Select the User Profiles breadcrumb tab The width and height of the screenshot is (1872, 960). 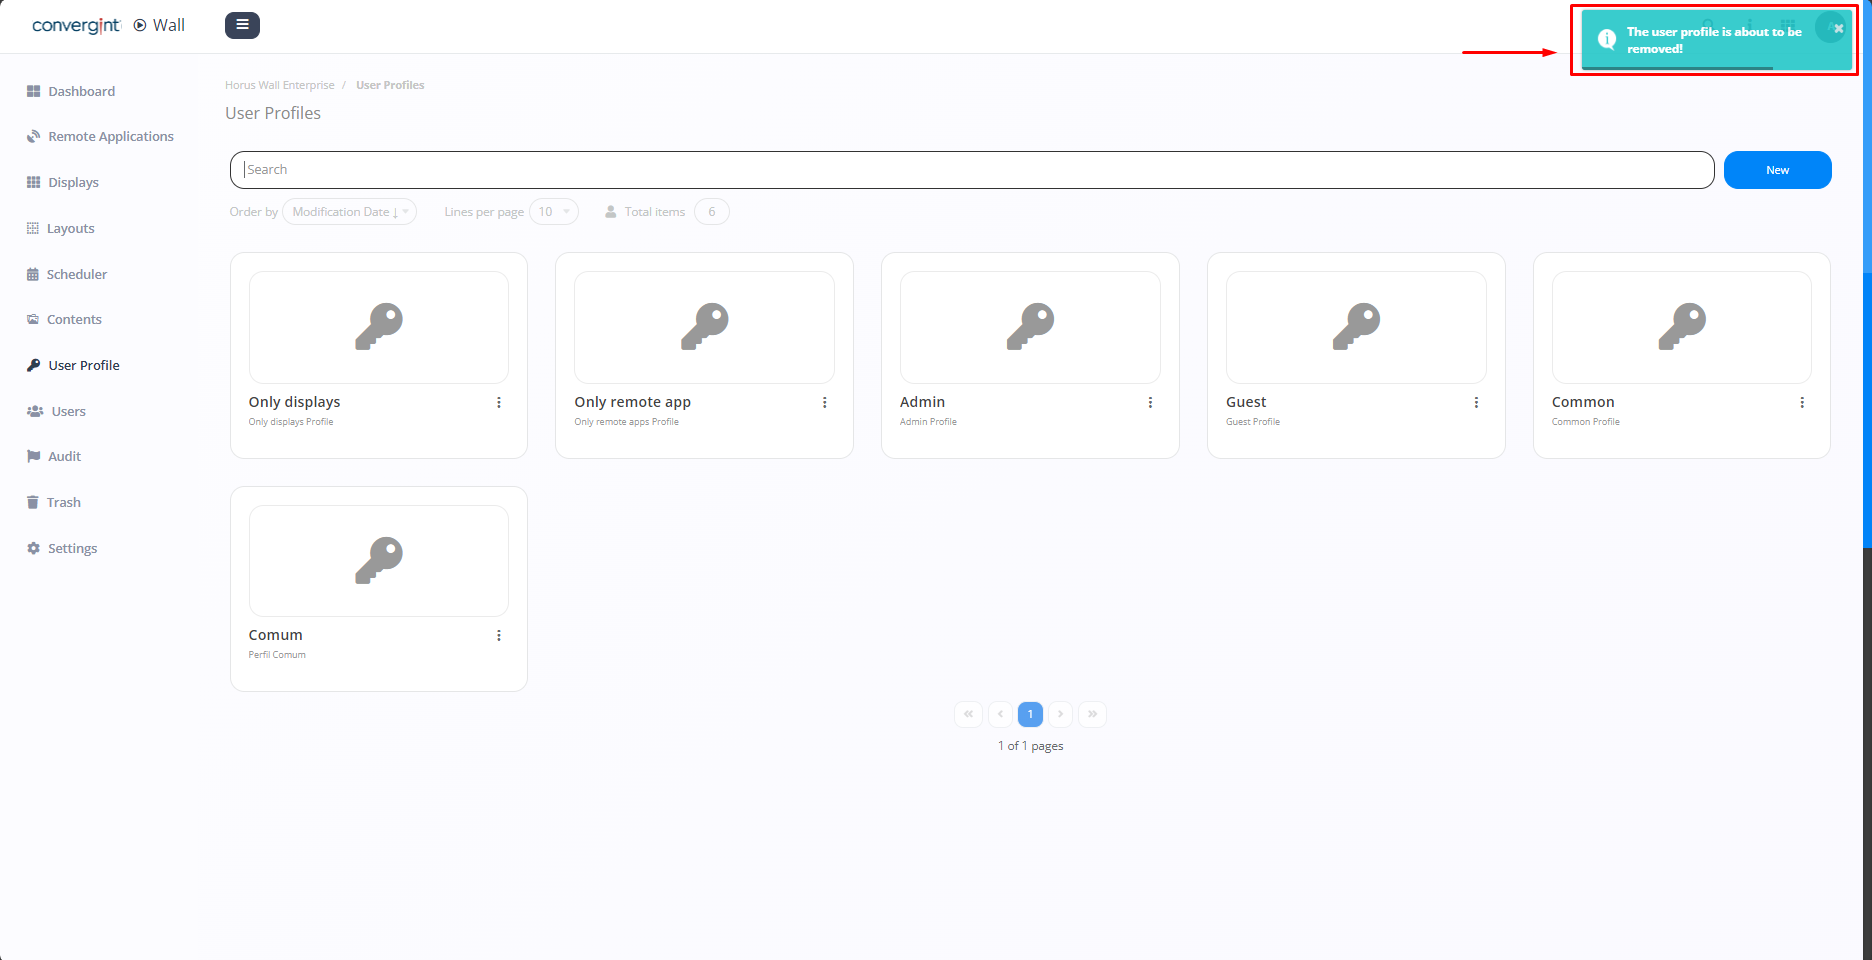[390, 85]
